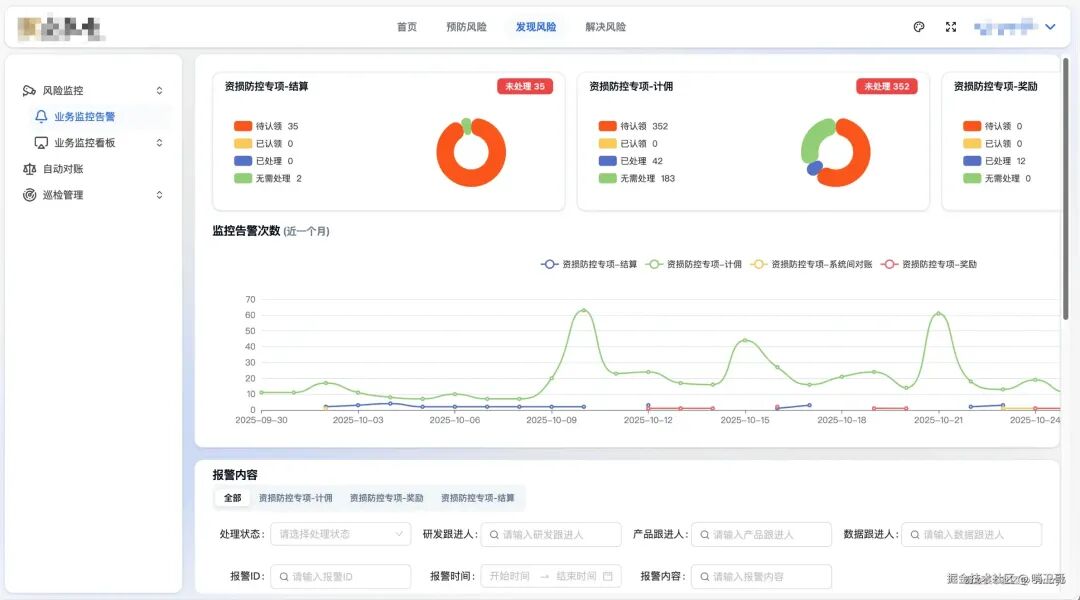This screenshot has height=600, width=1080.
Task: Click the 首页 navigation link
Action: pos(406,27)
